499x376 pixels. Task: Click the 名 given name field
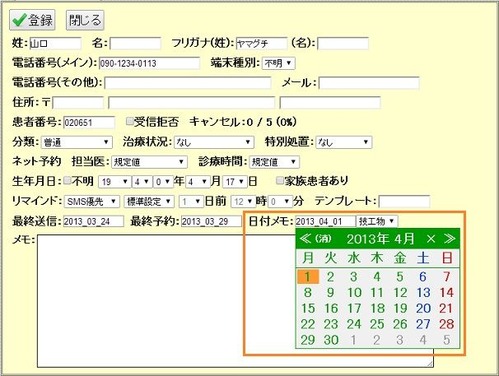tap(135, 44)
